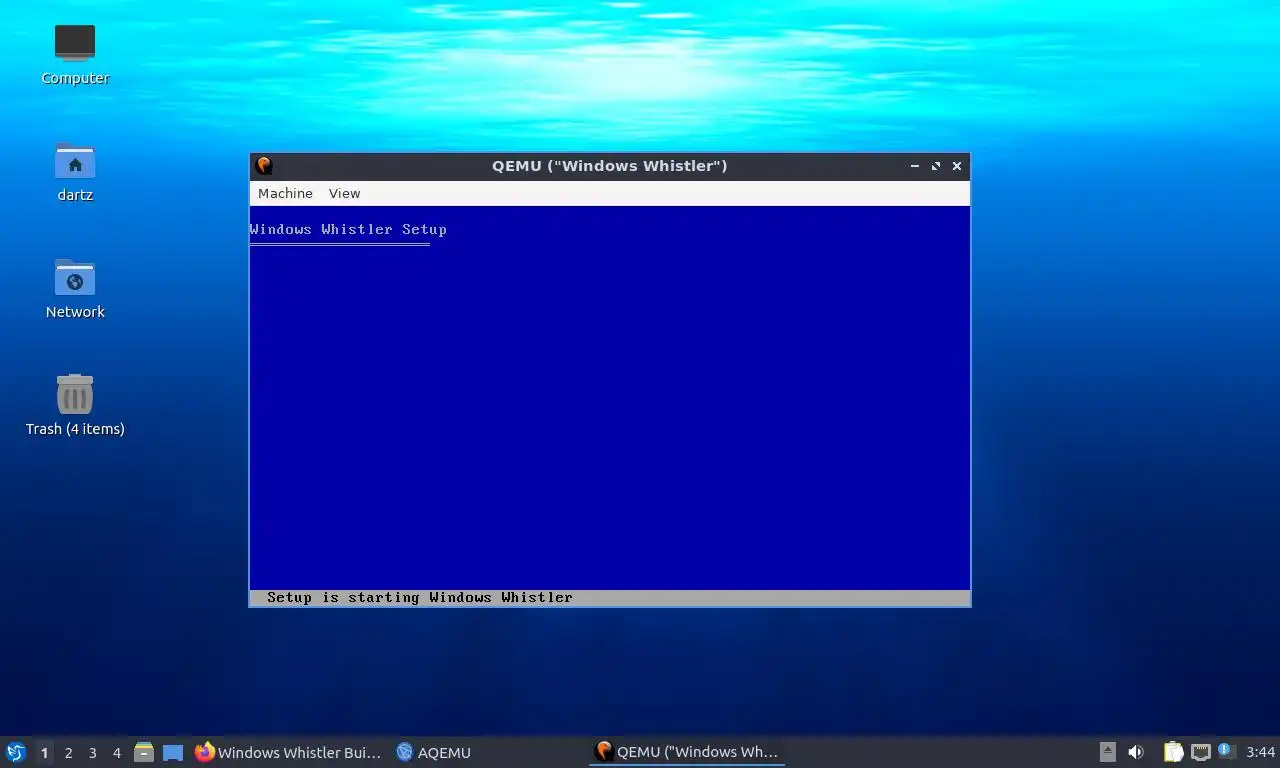This screenshot has height=768, width=1280.
Task: Click inside the Windows Whistler Setup screen
Action: point(610,406)
